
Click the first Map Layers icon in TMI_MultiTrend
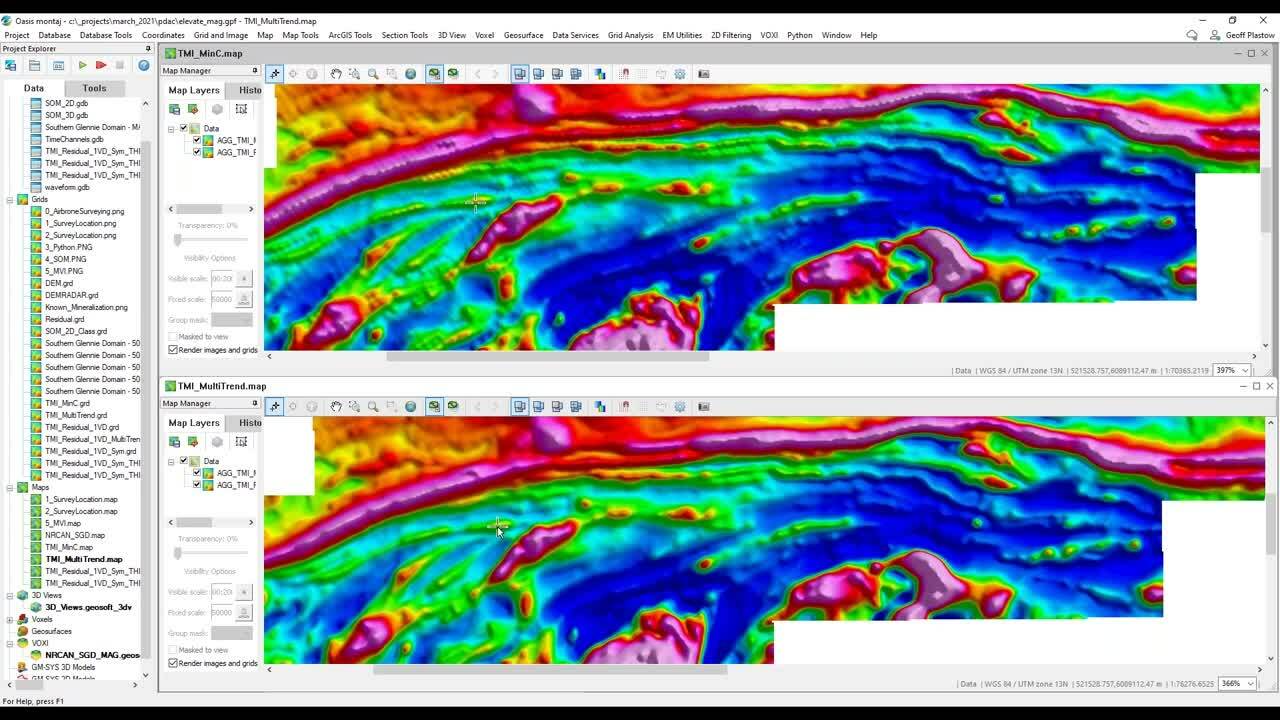click(x=174, y=441)
